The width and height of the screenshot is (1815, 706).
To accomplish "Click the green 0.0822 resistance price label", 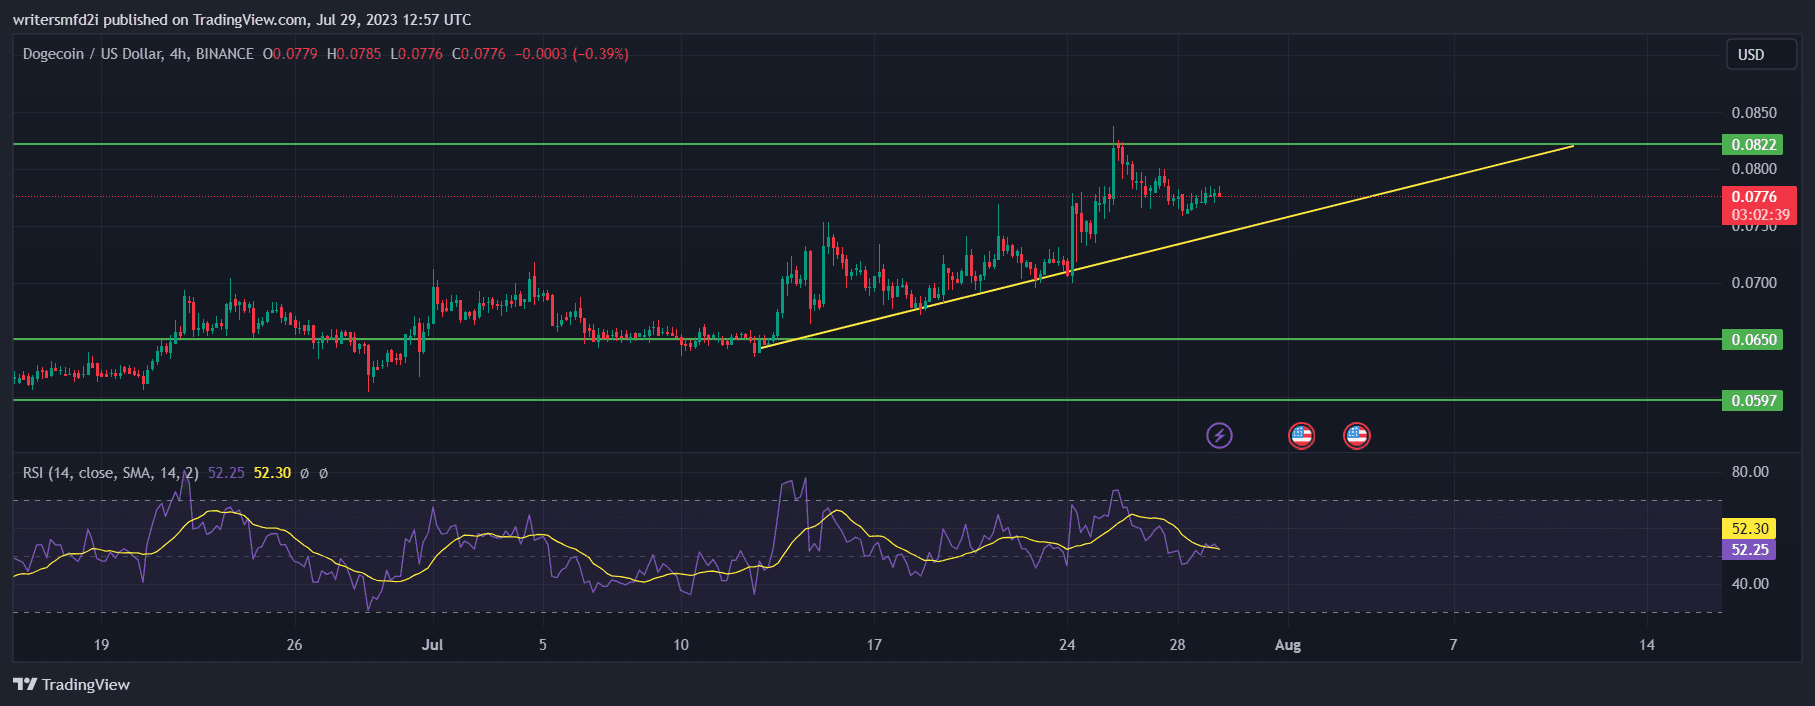I will (1754, 145).
